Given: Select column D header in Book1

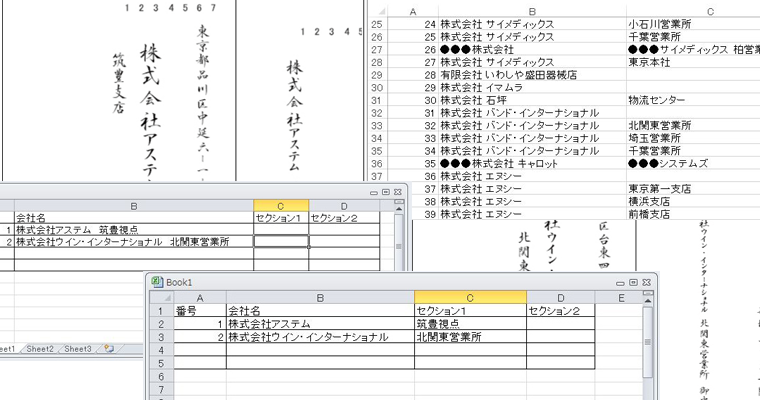Looking at the screenshot, I should 561,298.
